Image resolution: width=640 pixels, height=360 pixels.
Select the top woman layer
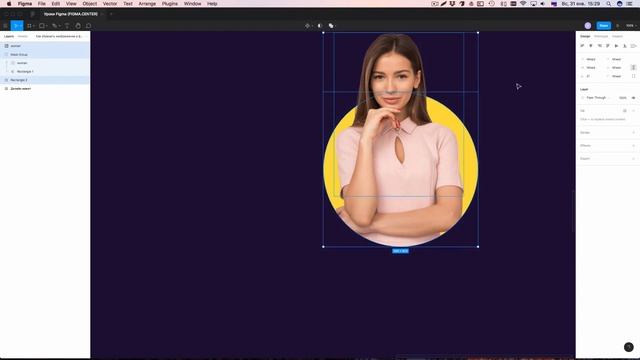(x=45, y=46)
